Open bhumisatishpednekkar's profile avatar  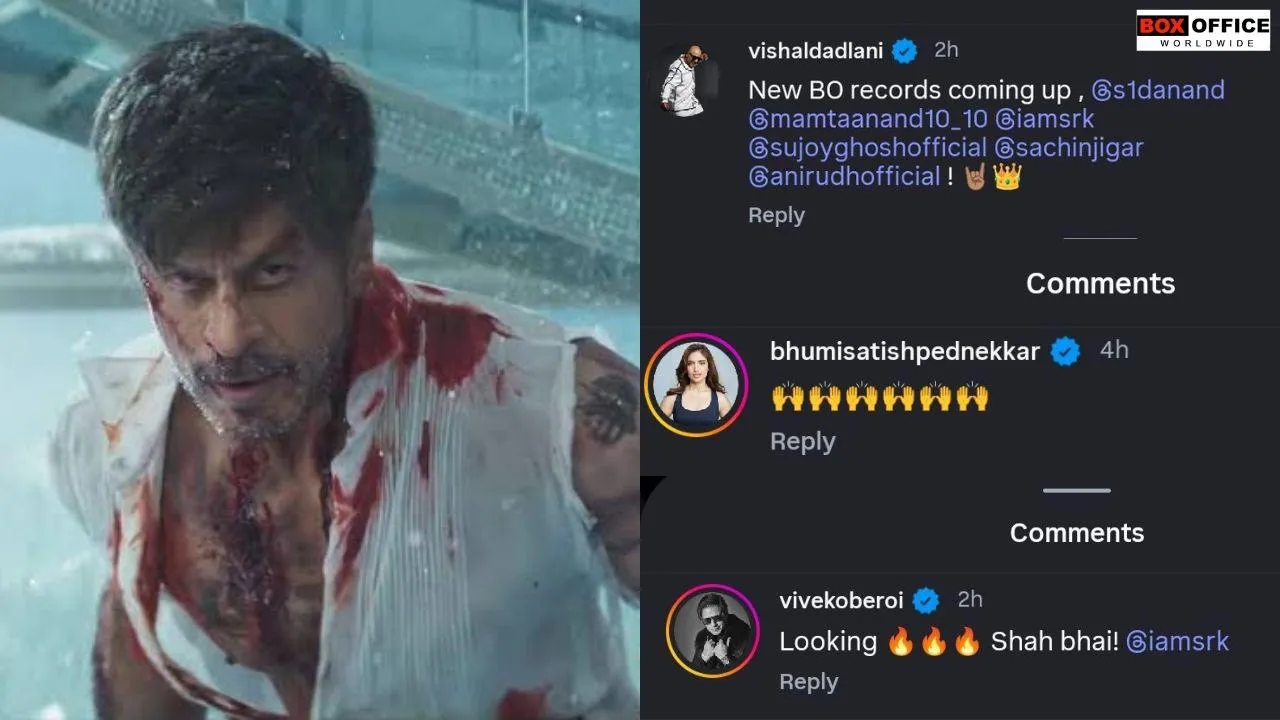click(x=696, y=385)
